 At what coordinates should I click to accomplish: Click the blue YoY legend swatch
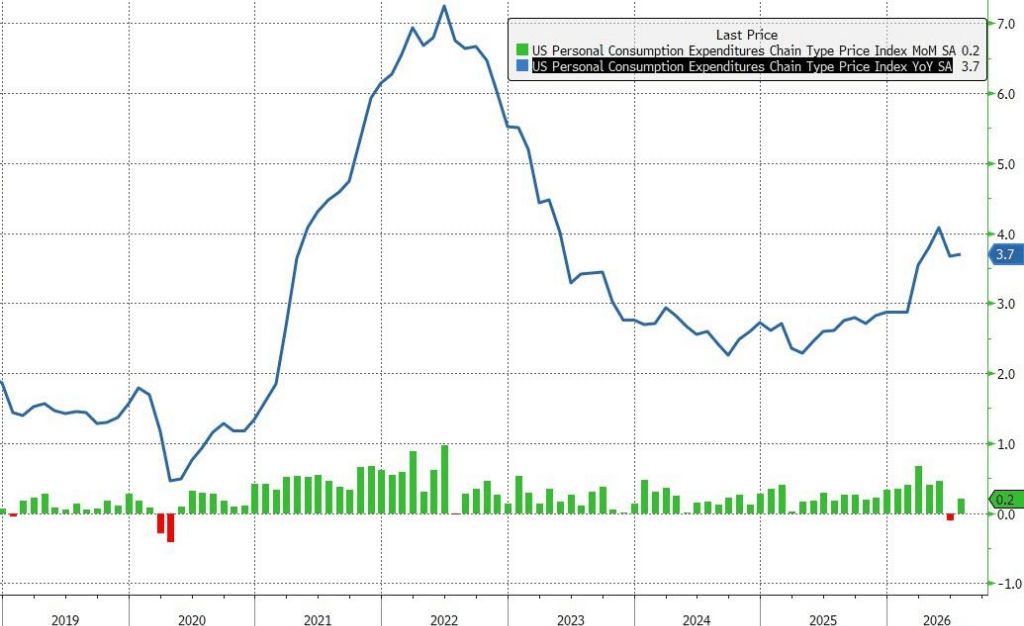(x=522, y=66)
